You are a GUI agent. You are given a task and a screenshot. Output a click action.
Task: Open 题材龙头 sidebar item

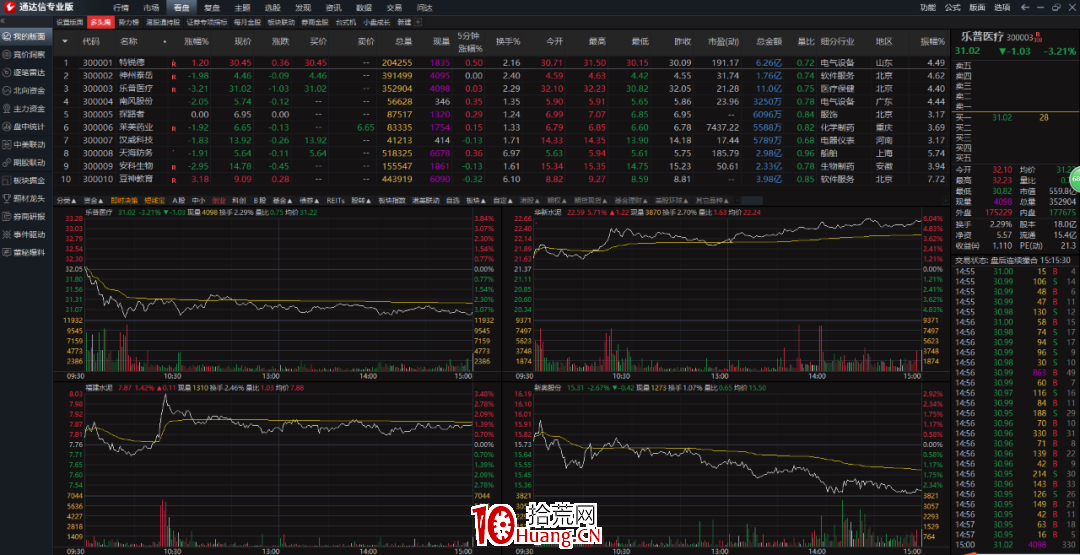[x=26, y=198]
